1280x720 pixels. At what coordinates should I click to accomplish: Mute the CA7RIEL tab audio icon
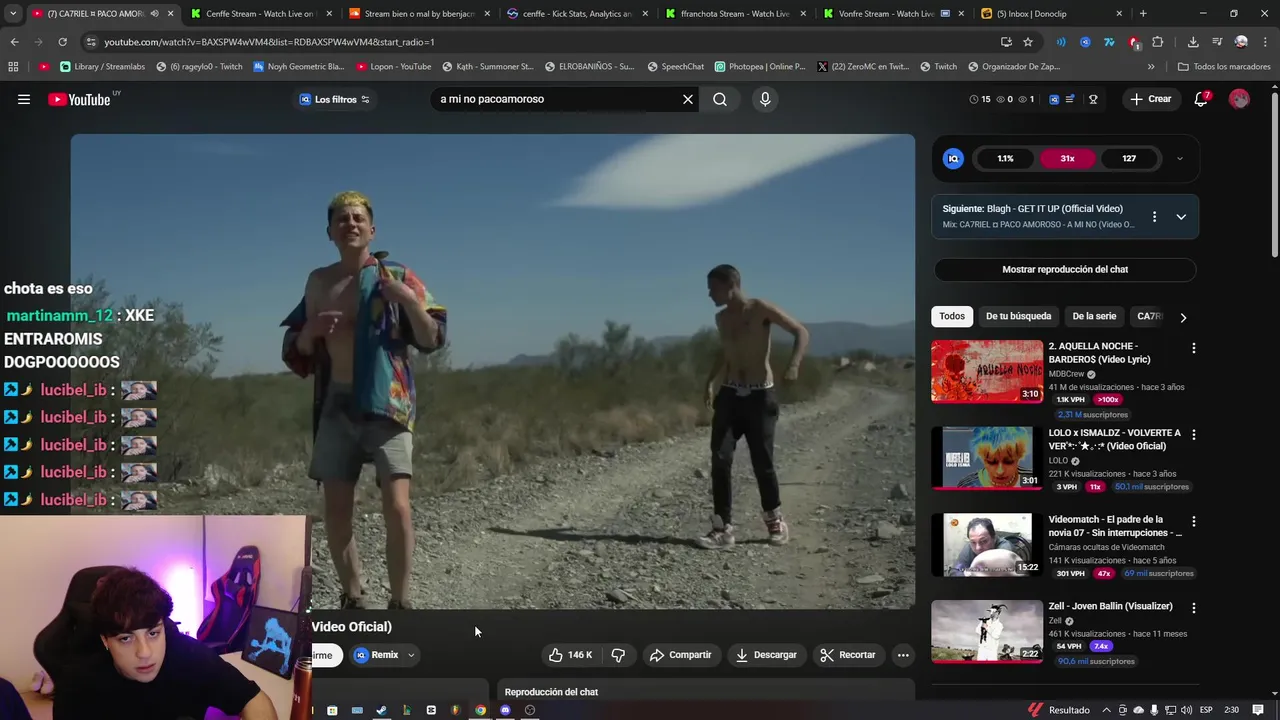coord(154,14)
